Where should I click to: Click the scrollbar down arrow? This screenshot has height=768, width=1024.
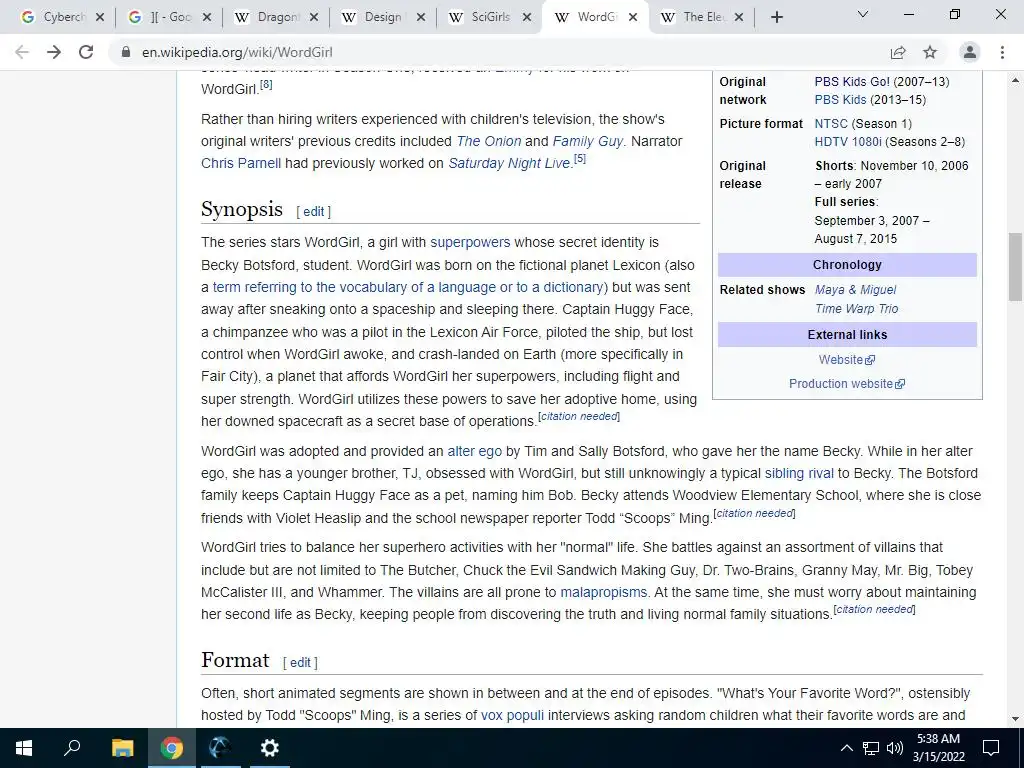(1015, 719)
